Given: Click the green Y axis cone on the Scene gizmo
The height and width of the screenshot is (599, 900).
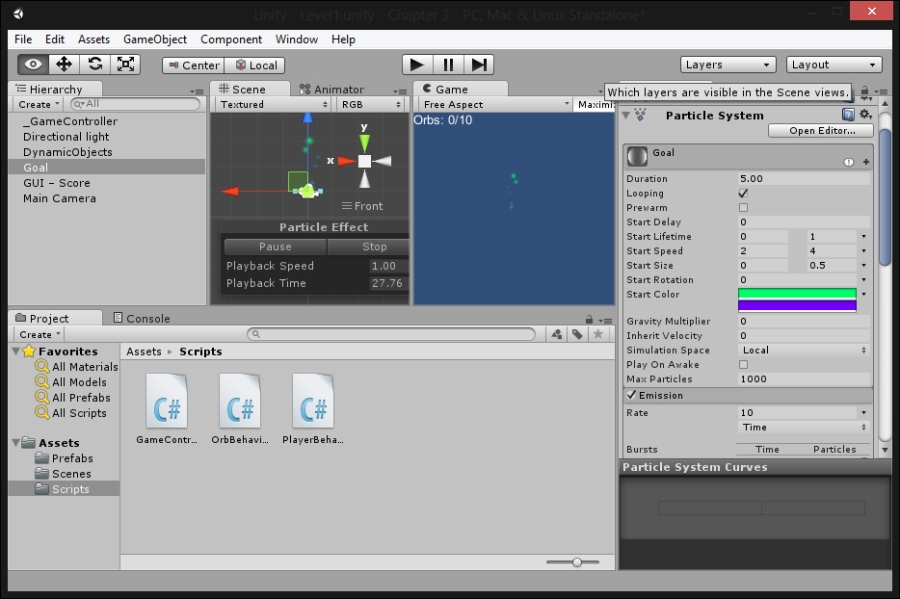Looking at the screenshot, I should 364,142.
